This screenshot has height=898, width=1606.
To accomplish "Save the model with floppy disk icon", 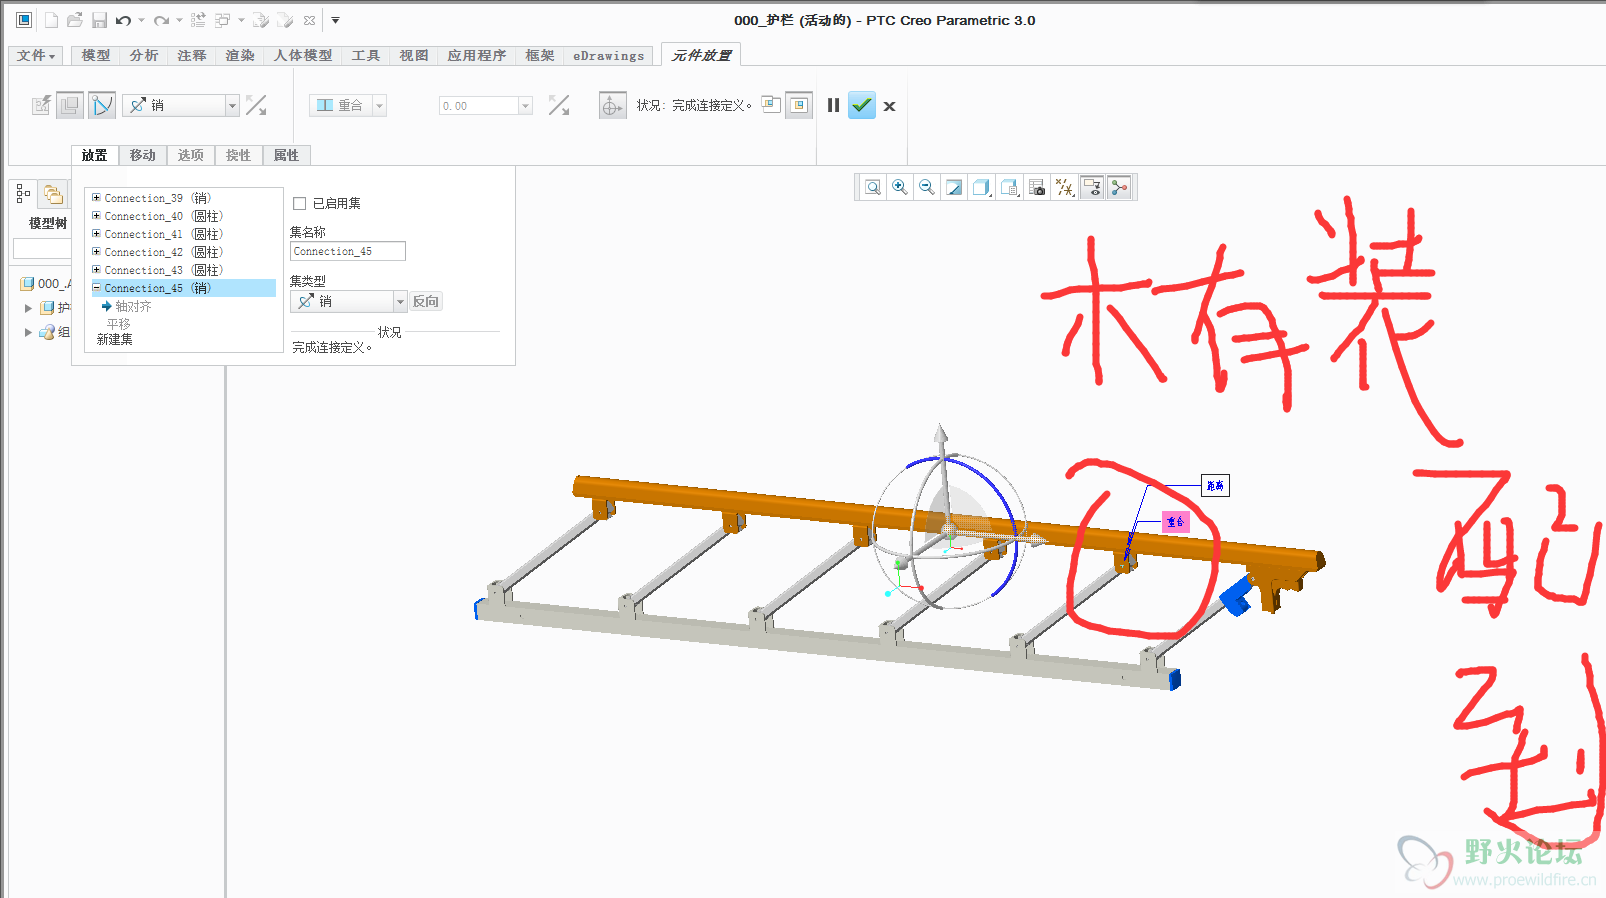I will point(99,20).
